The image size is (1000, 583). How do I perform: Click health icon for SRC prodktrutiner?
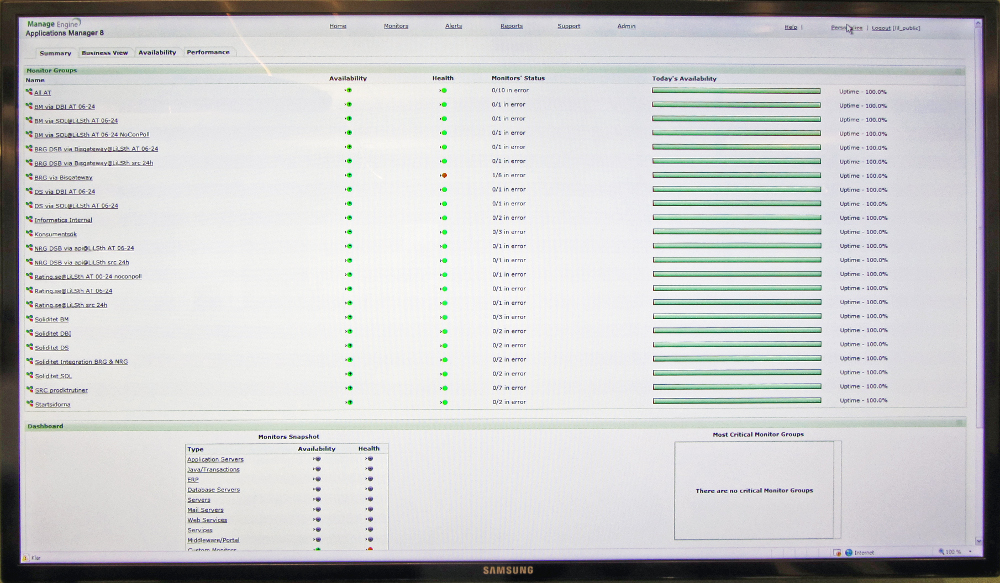[x=444, y=388]
